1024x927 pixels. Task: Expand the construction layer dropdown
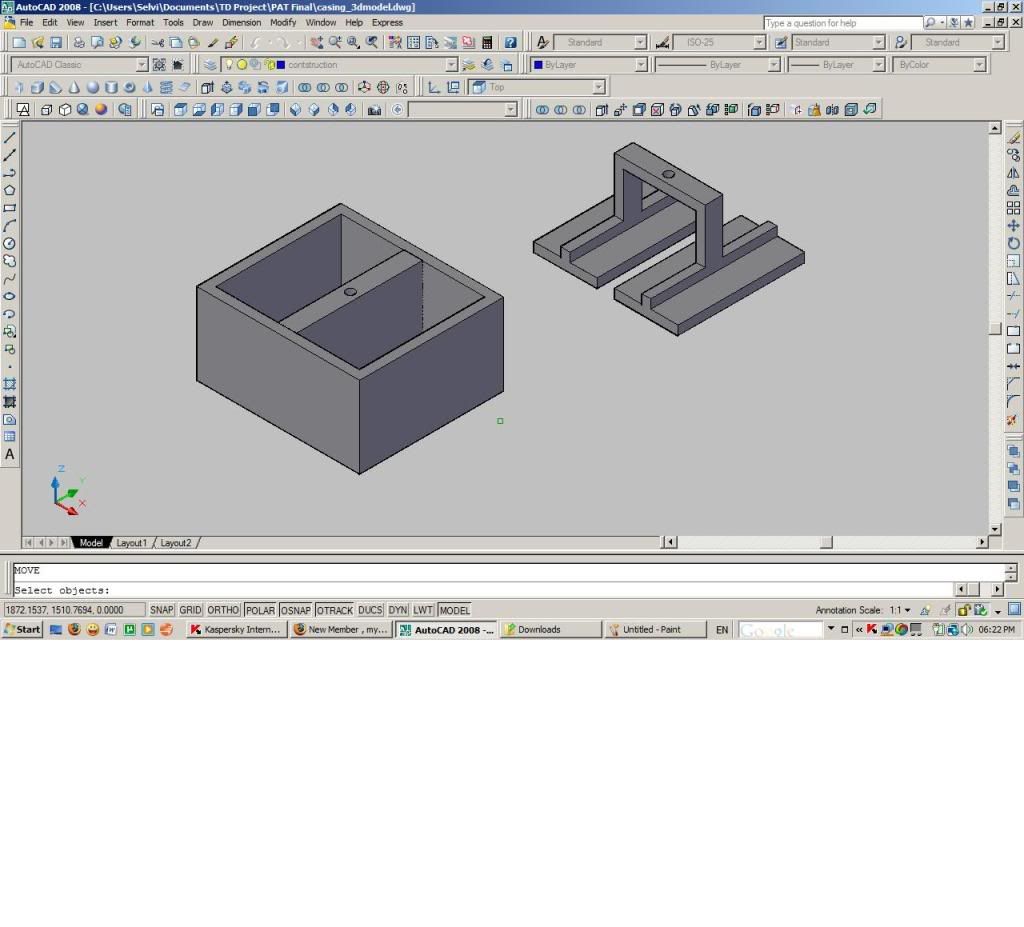click(451, 65)
